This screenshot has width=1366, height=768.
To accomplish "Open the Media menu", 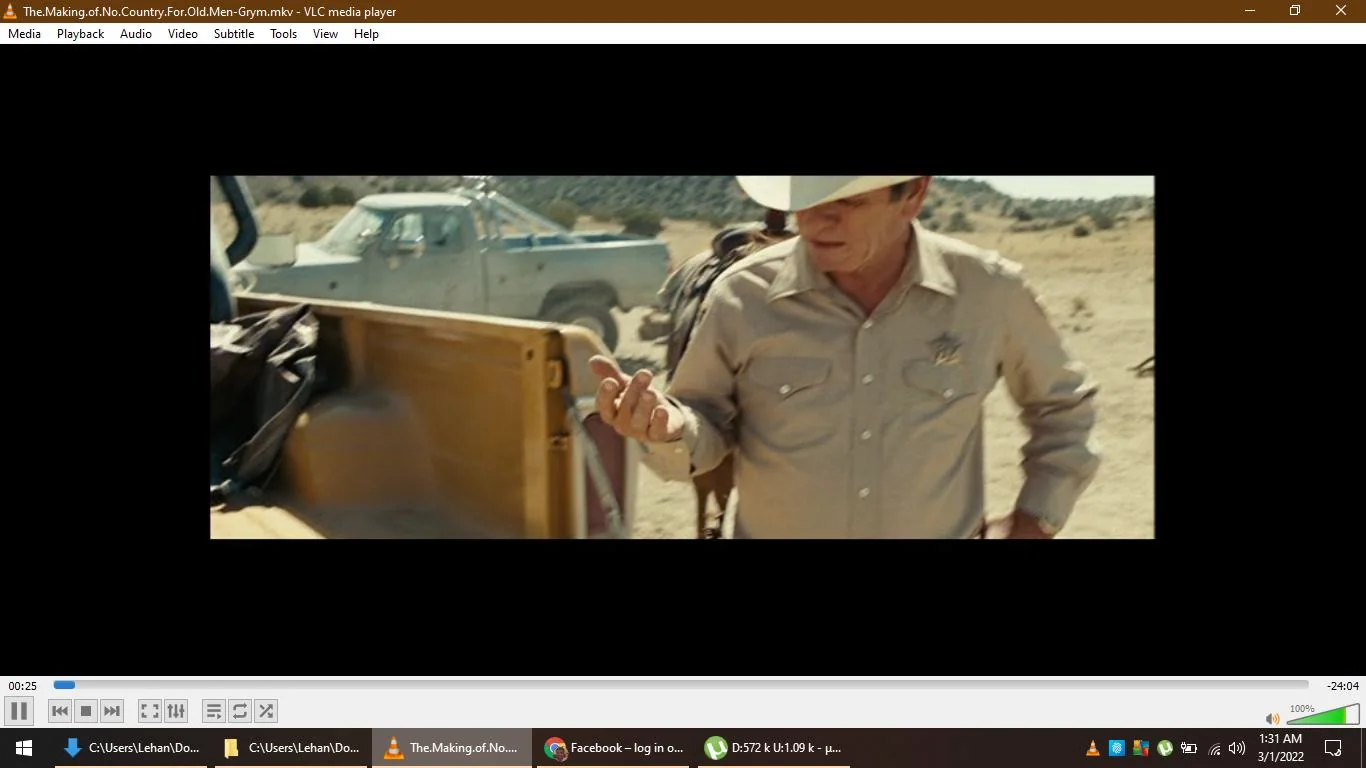I will (25, 34).
